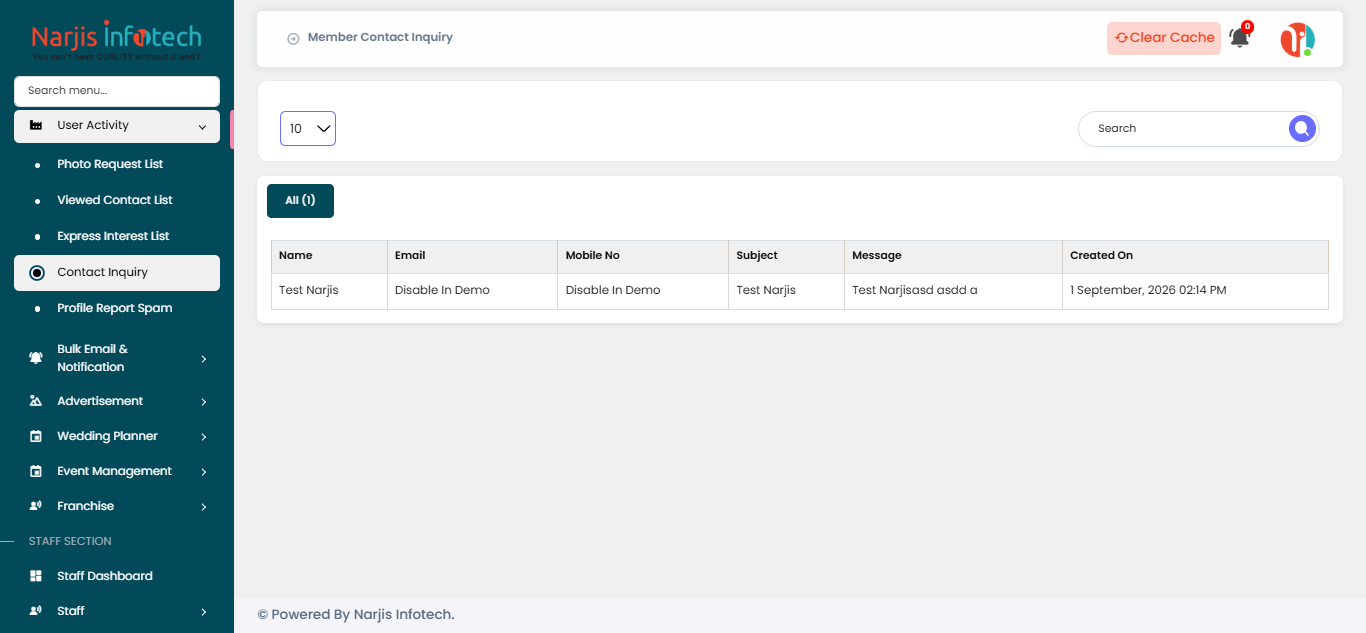
Task: Click the Bulk Email & Notification bell icon
Action: click(36, 358)
